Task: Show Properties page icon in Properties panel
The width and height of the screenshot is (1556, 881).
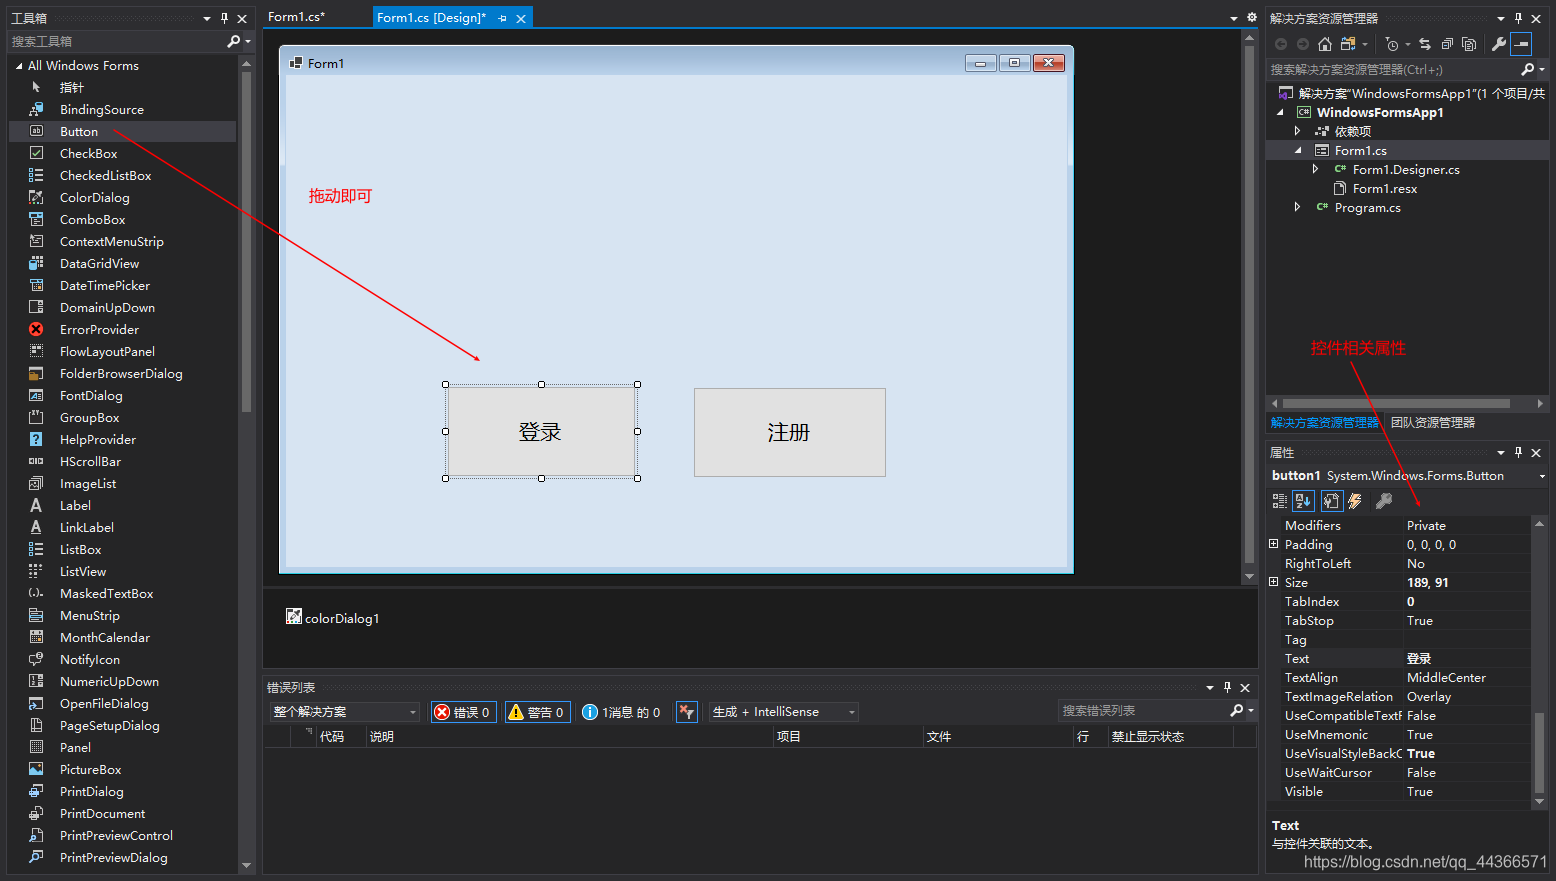Action: (x=1331, y=501)
